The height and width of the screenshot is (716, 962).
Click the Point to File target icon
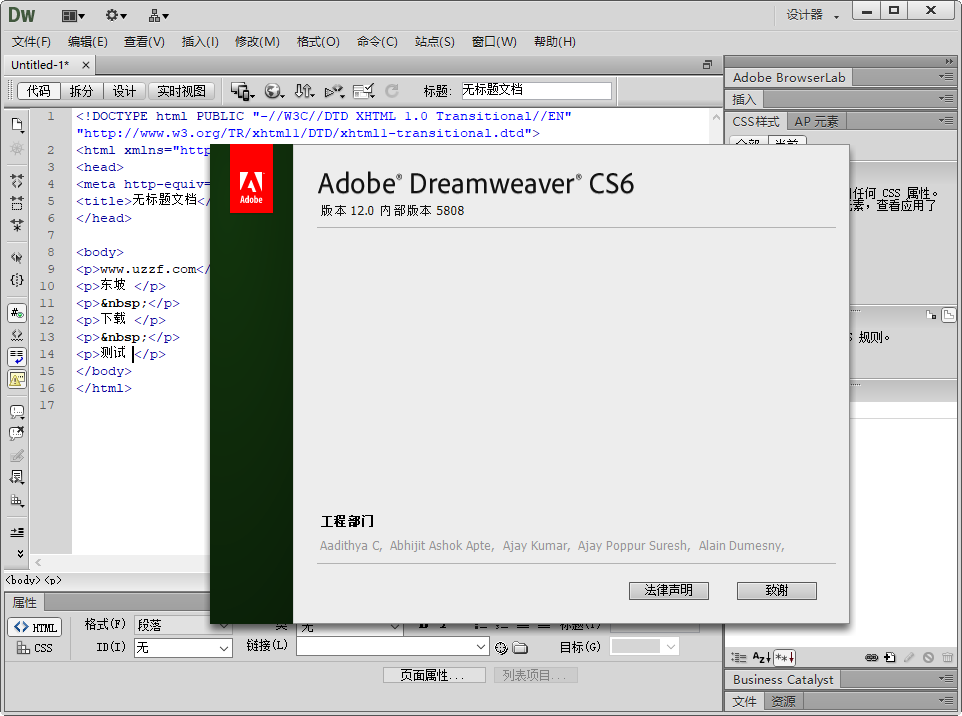pos(501,647)
